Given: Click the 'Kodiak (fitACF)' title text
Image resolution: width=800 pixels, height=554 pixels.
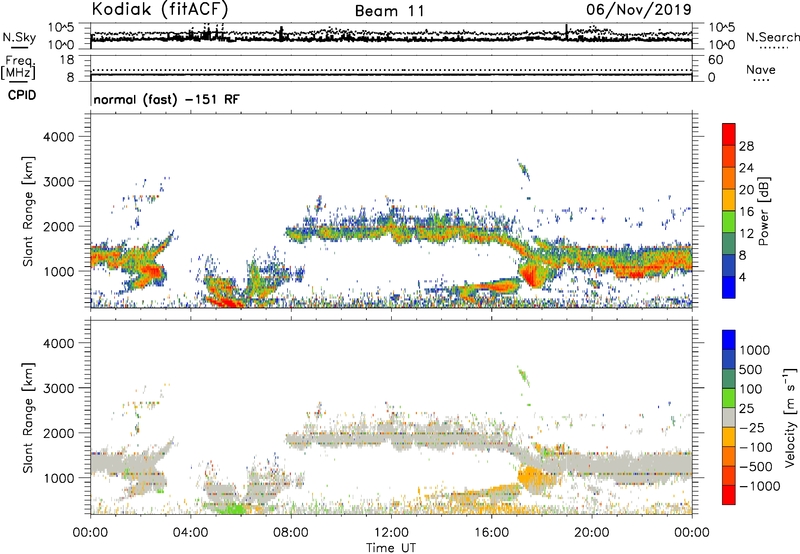Looking at the screenshot, I should click(160, 10).
